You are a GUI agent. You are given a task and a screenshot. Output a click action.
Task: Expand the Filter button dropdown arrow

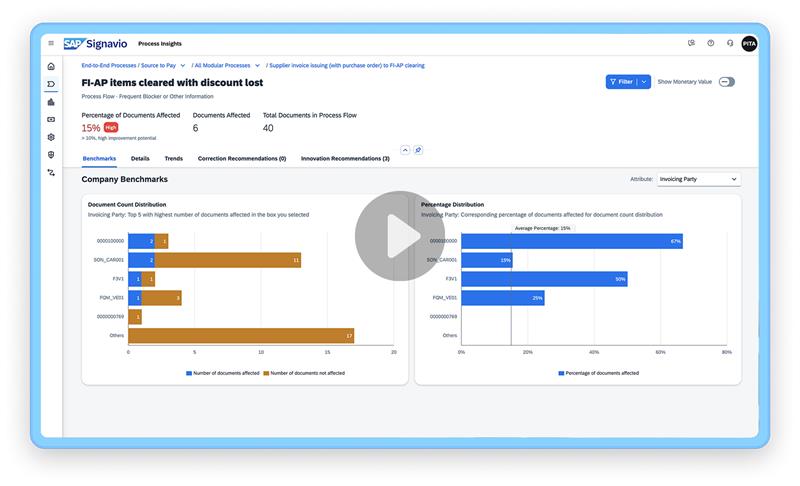coord(645,82)
